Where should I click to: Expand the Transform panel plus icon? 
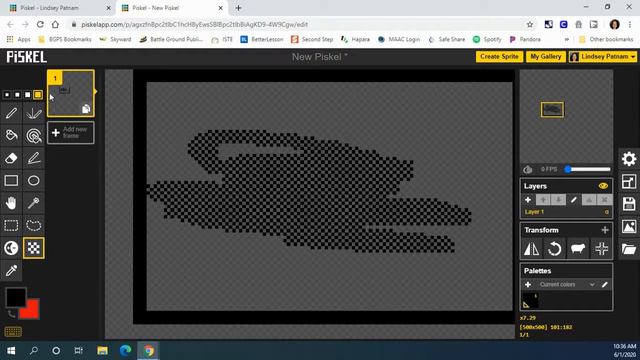tap(605, 230)
